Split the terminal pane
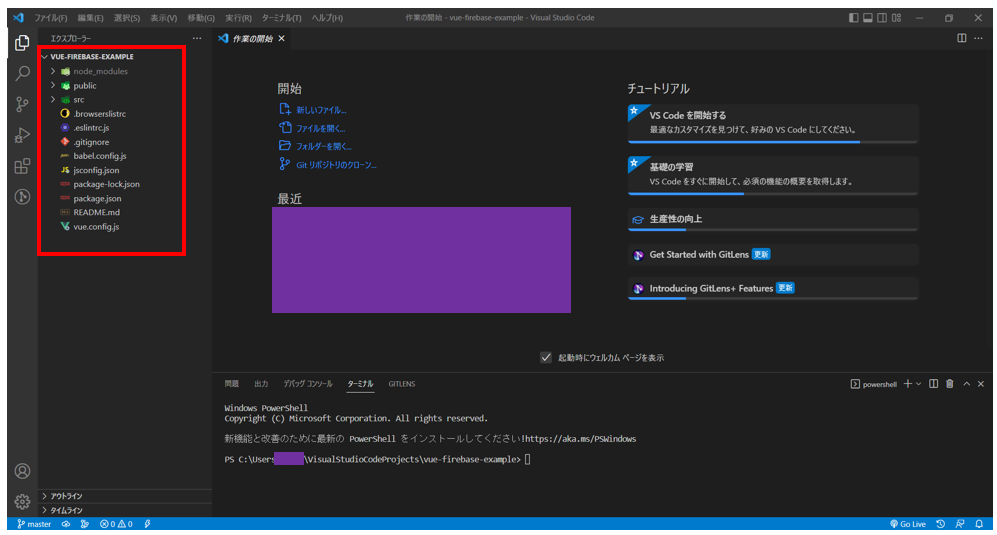997x535 pixels. [x=933, y=384]
